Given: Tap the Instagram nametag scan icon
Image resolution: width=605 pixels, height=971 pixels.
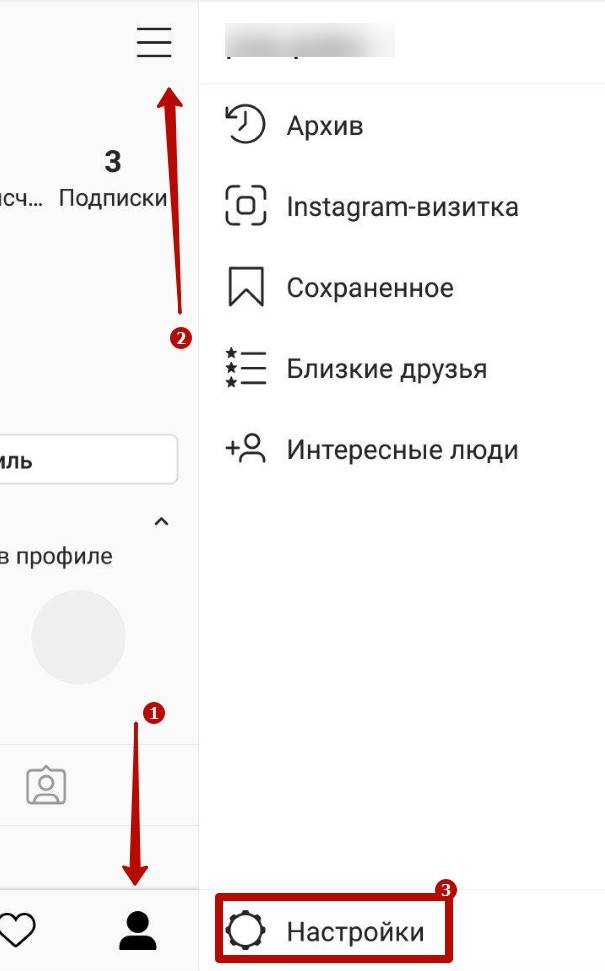Looking at the screenshot, I should pyautogui.click(x=245, y=205).
